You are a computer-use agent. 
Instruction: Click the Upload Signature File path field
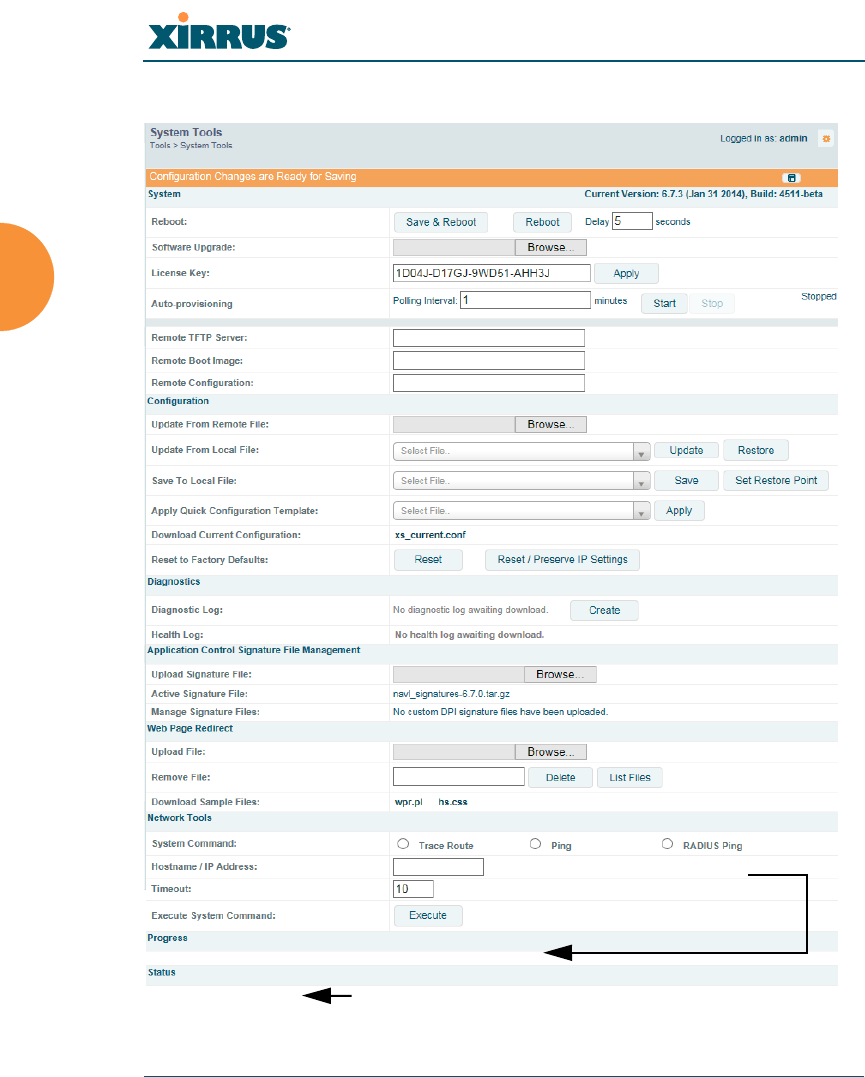pos(458,674)
